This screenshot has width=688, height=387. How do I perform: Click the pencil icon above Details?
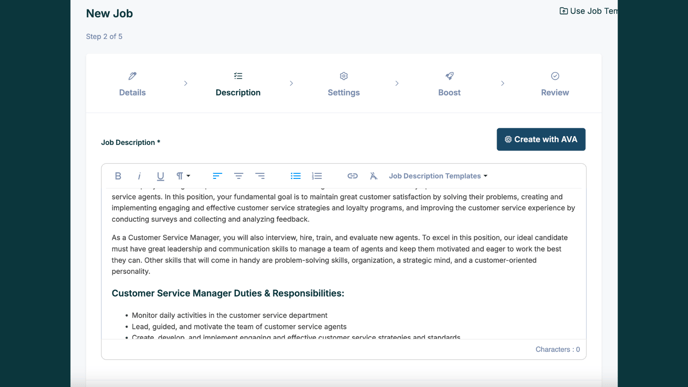[x=132, y=76]
